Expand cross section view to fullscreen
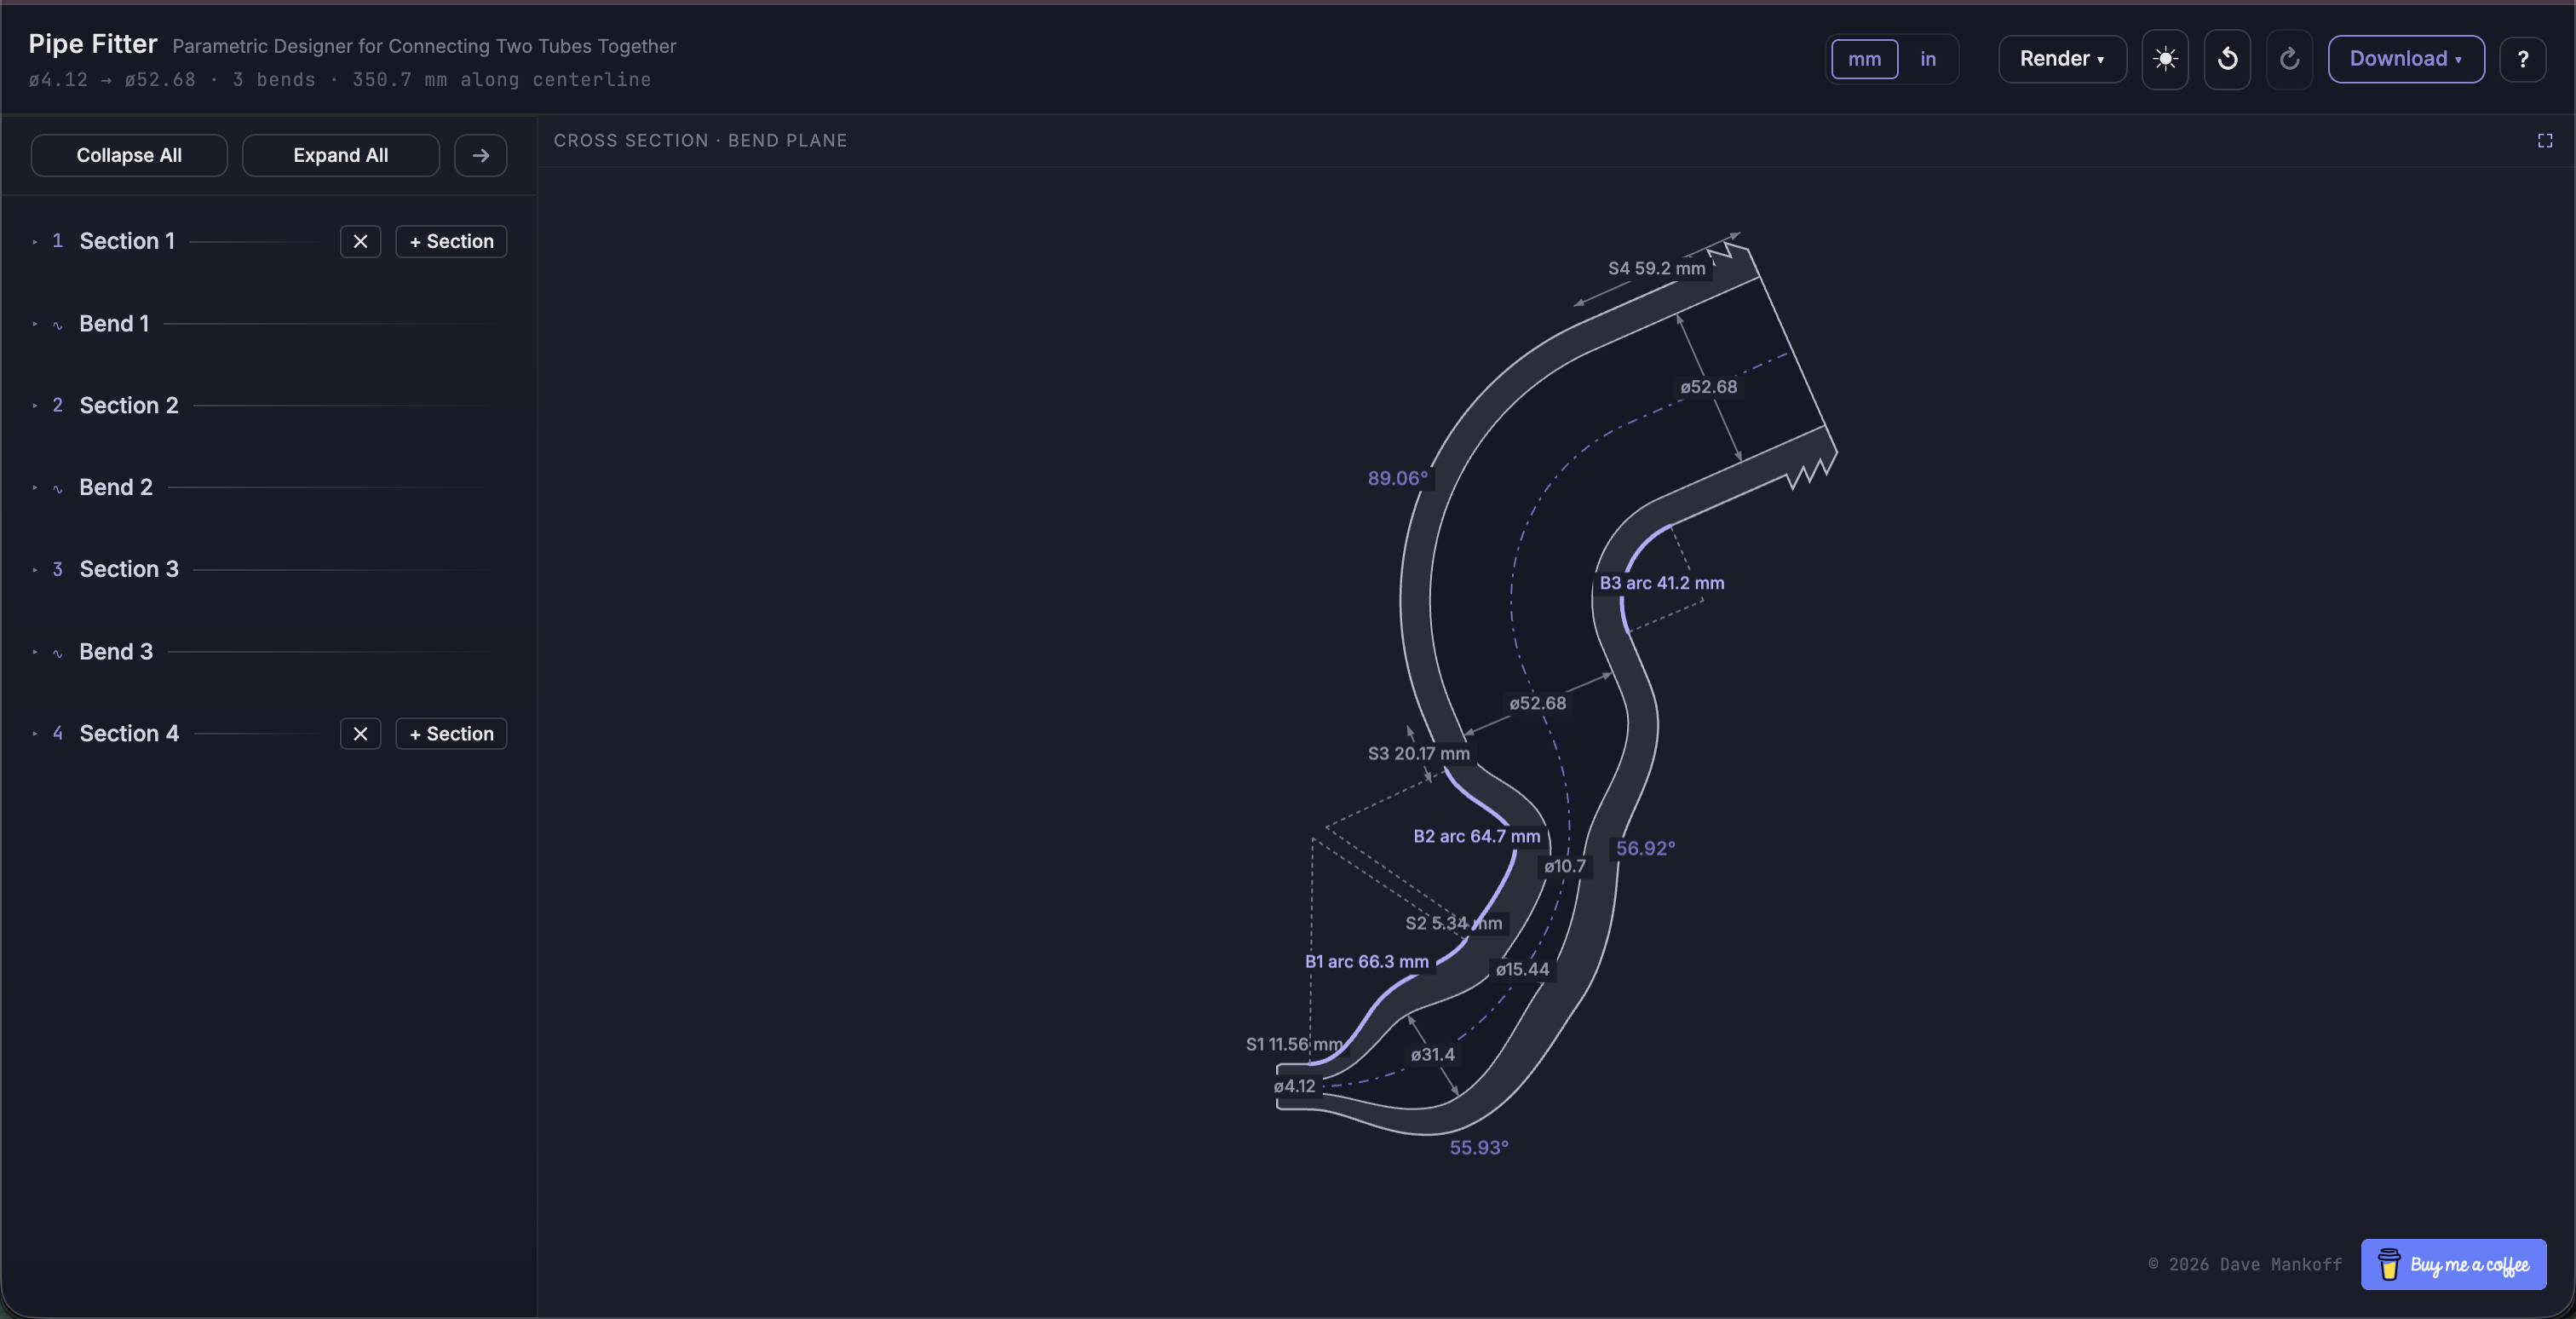The image size is (2576, 1319). (2545, 141)
